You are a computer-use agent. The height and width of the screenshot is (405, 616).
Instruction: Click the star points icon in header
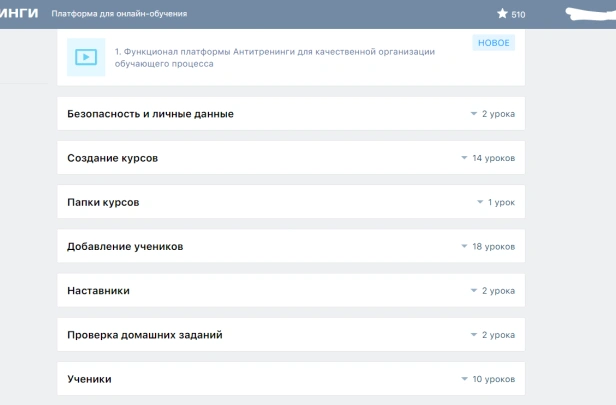click(x=502, y=14)
